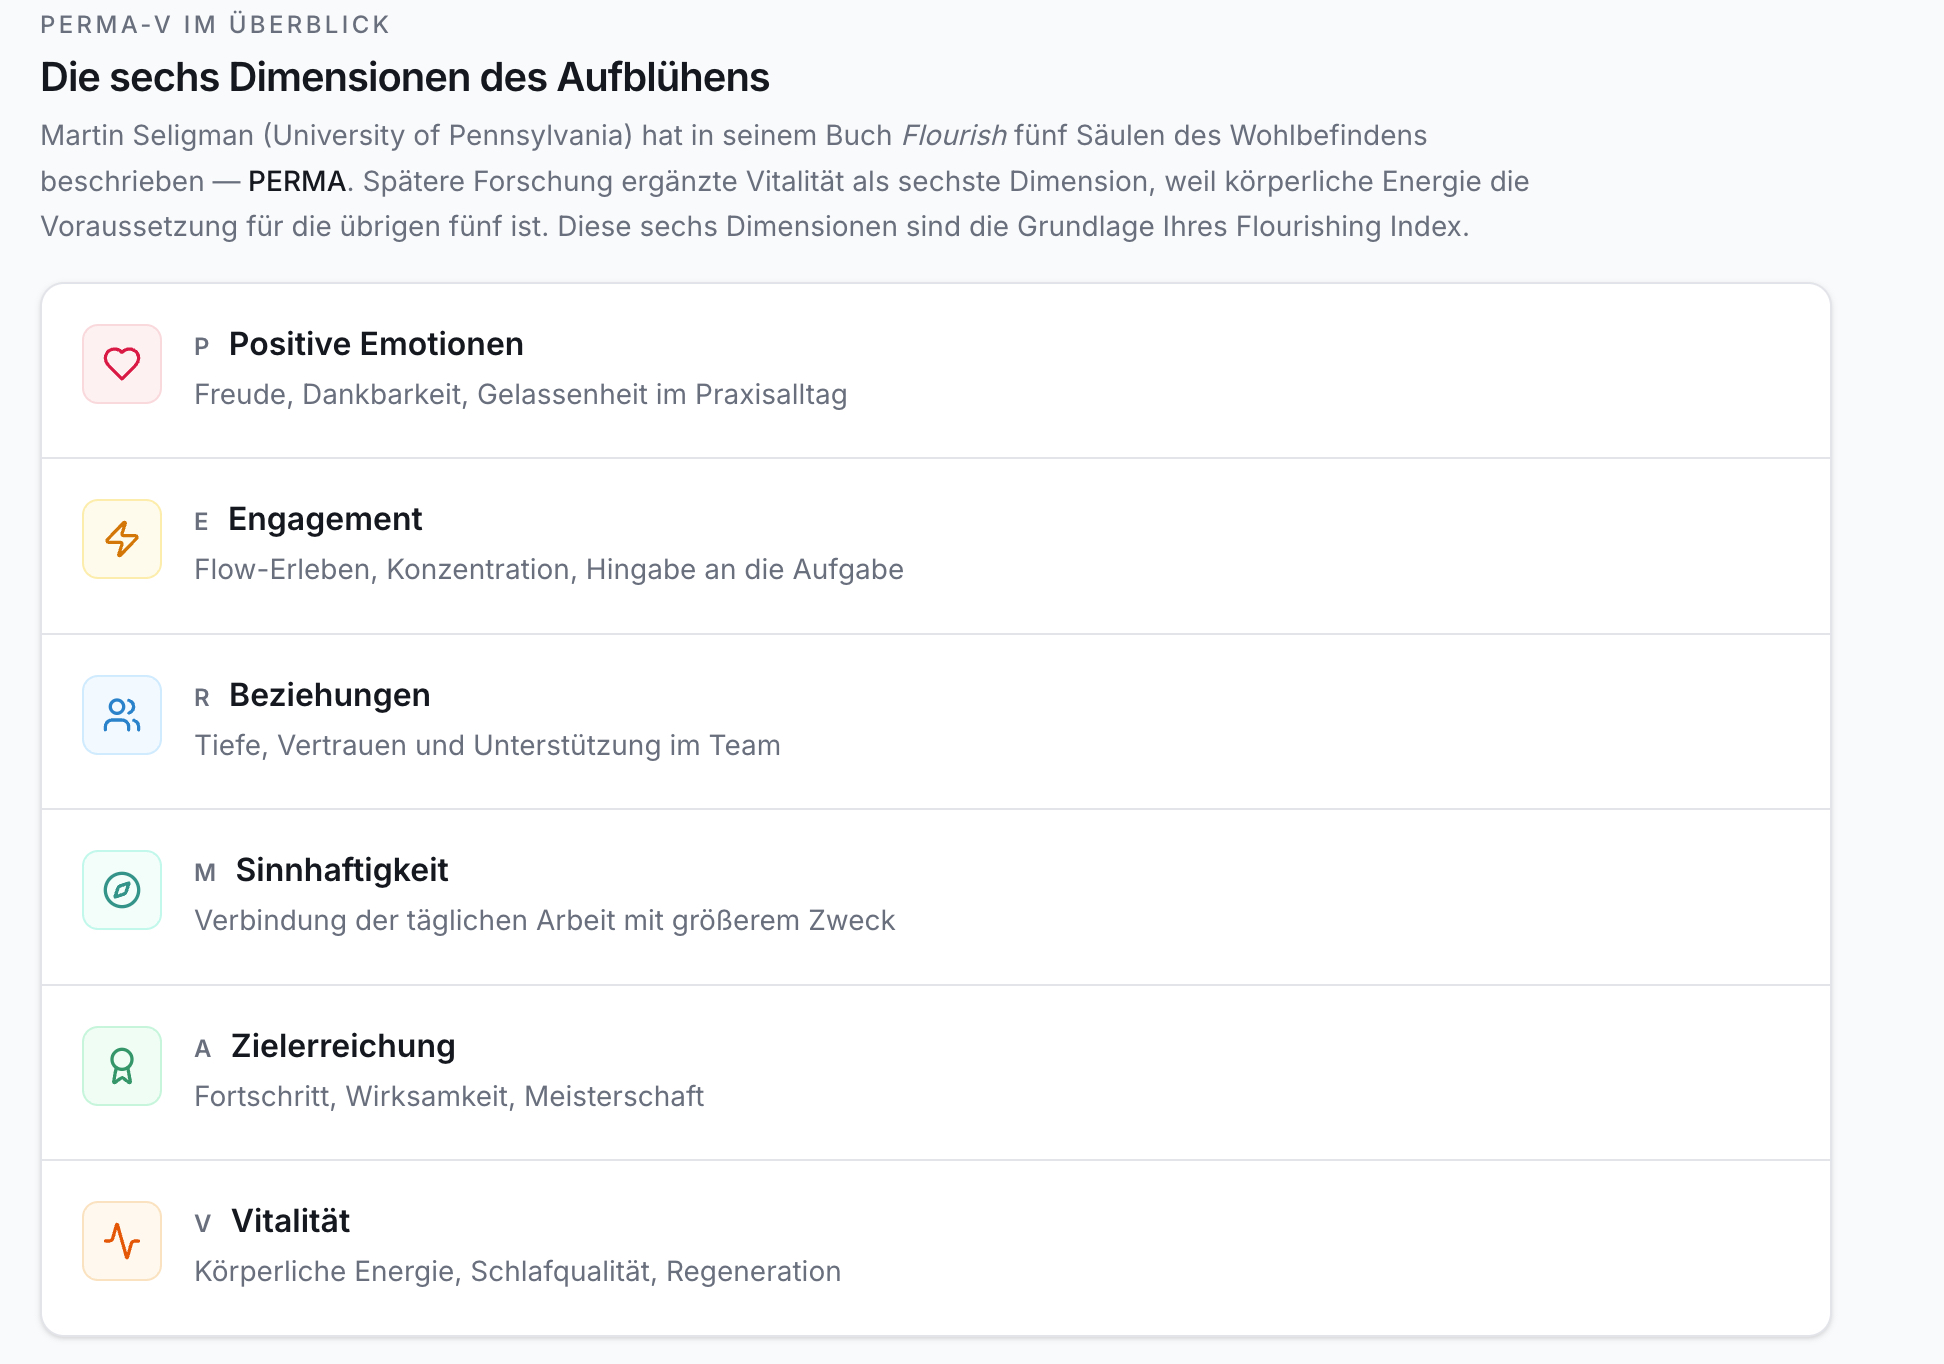
Task: Select the Engagement heading
Action: pyautogui.click(x=325, y=519)
